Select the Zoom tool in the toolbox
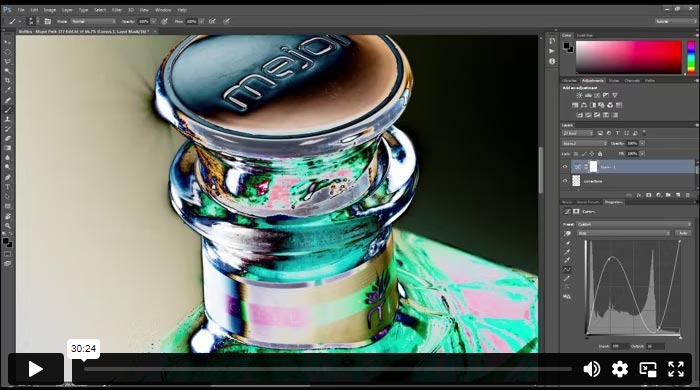Image resolution: width=700 pixels, height=390 pixels. (x=8, y=226)
